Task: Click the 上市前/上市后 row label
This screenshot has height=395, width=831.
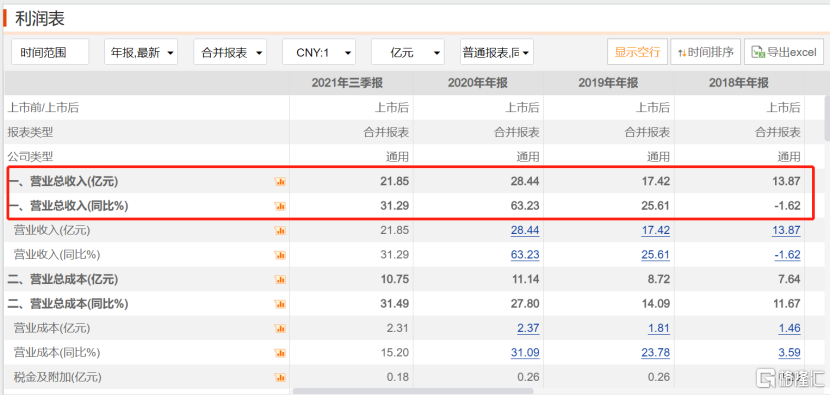Action: tap(43, 108)
